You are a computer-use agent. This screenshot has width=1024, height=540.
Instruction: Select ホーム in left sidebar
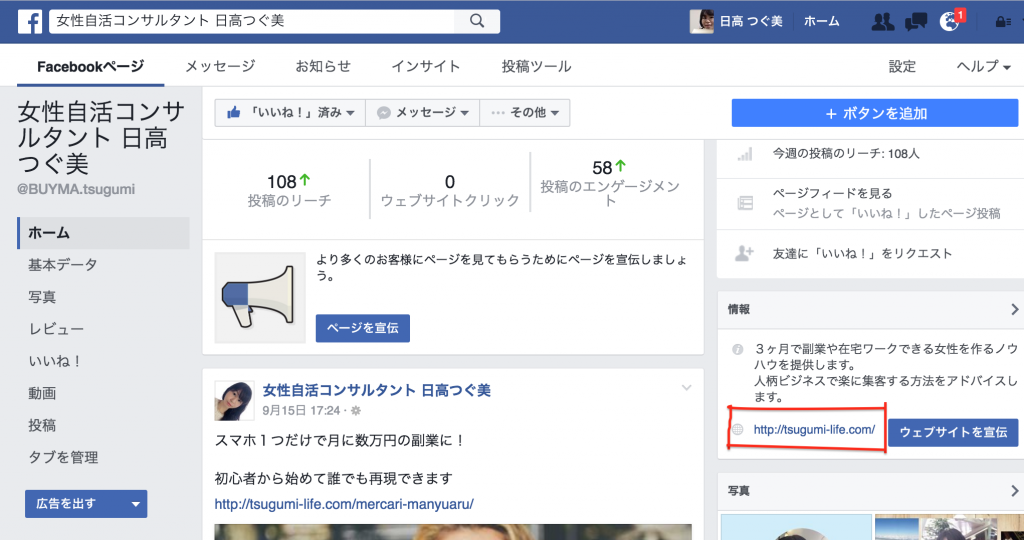[x=104, y=233]
